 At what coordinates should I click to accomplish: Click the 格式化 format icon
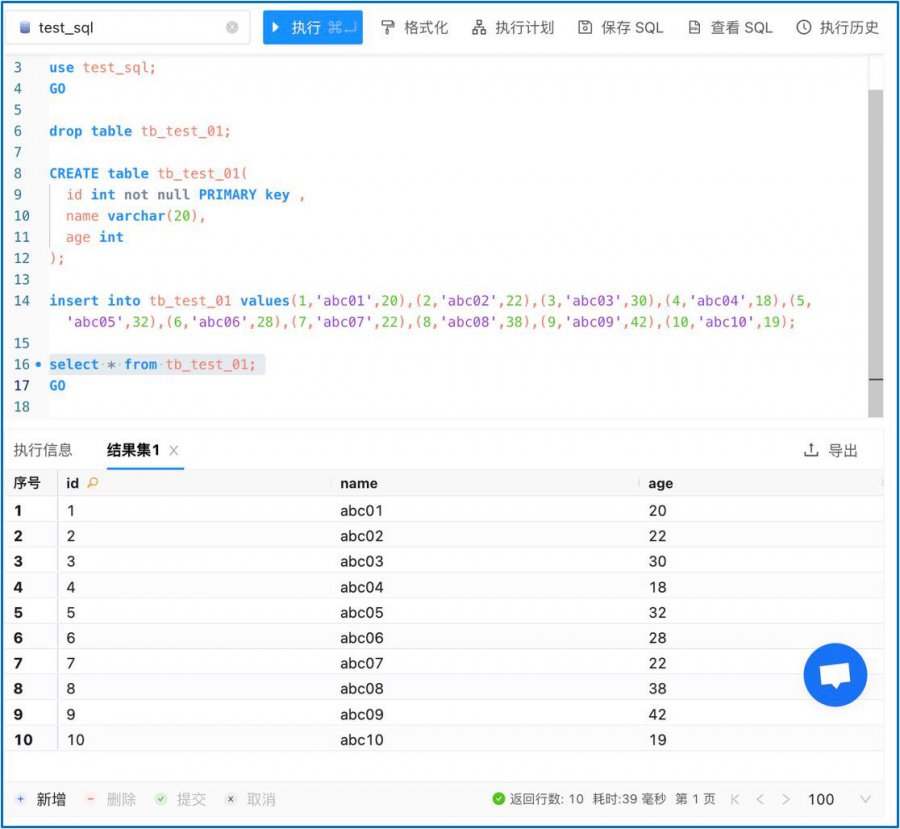coord(388,28)
